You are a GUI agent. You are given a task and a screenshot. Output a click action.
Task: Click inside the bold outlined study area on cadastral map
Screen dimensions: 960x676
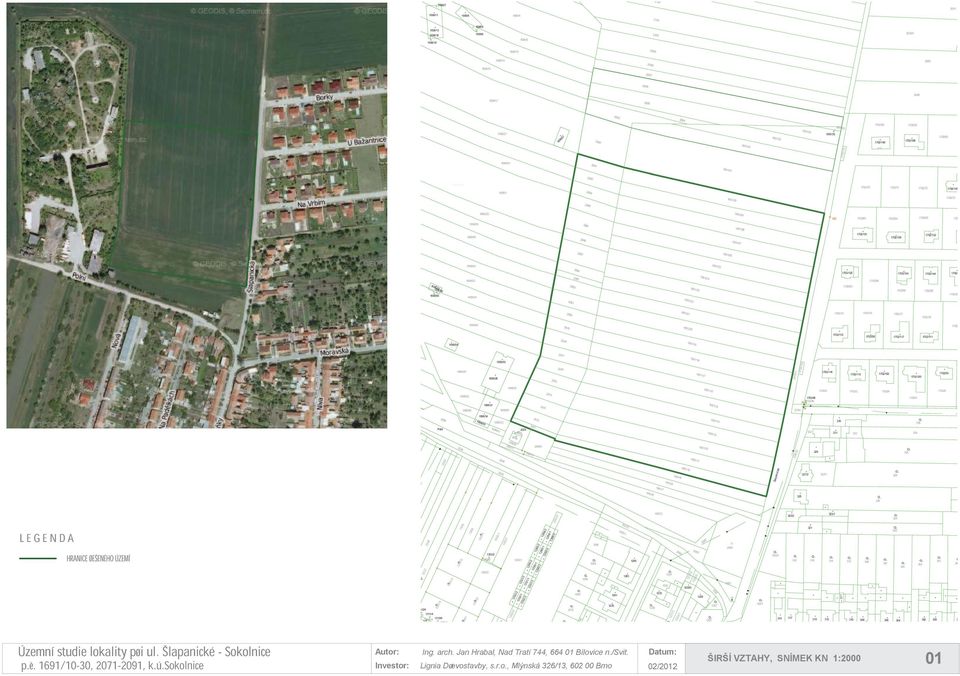pyautogui.click(x=673, y=325)
